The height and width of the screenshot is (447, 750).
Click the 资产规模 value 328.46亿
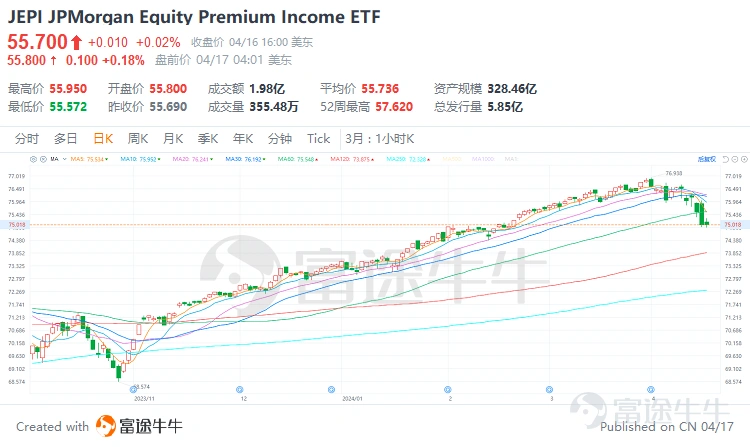[512, 89]
